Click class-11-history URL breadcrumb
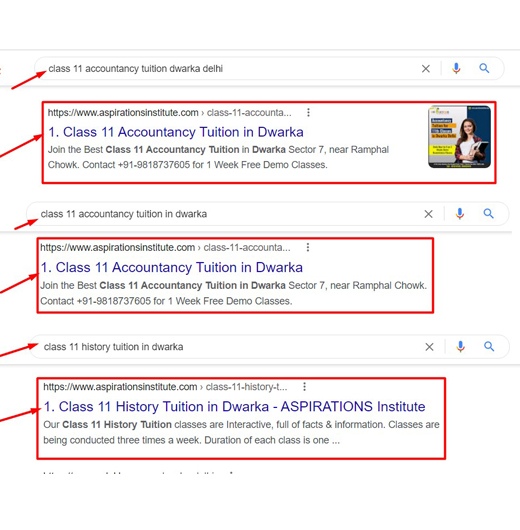This screenshot has width=520, height=530. 246,387
